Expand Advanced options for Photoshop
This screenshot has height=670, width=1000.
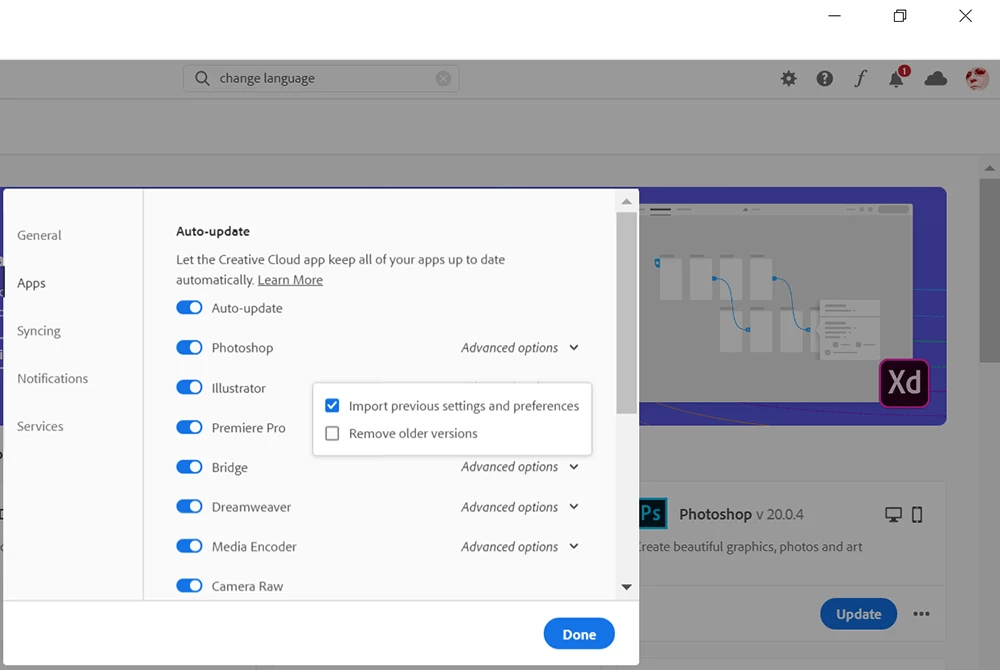520,347
